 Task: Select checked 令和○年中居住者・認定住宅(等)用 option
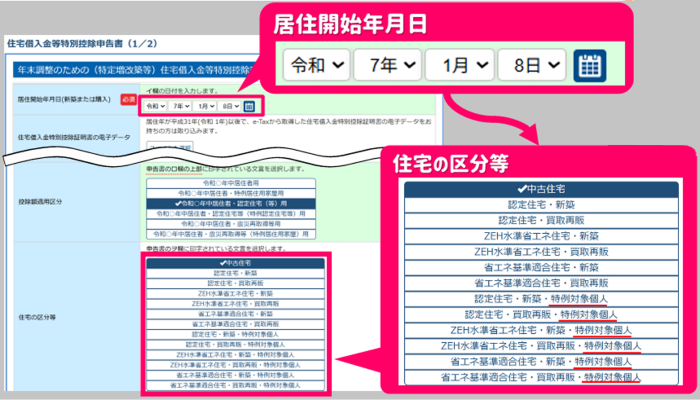pyautogui.click(x=231, y=204)
